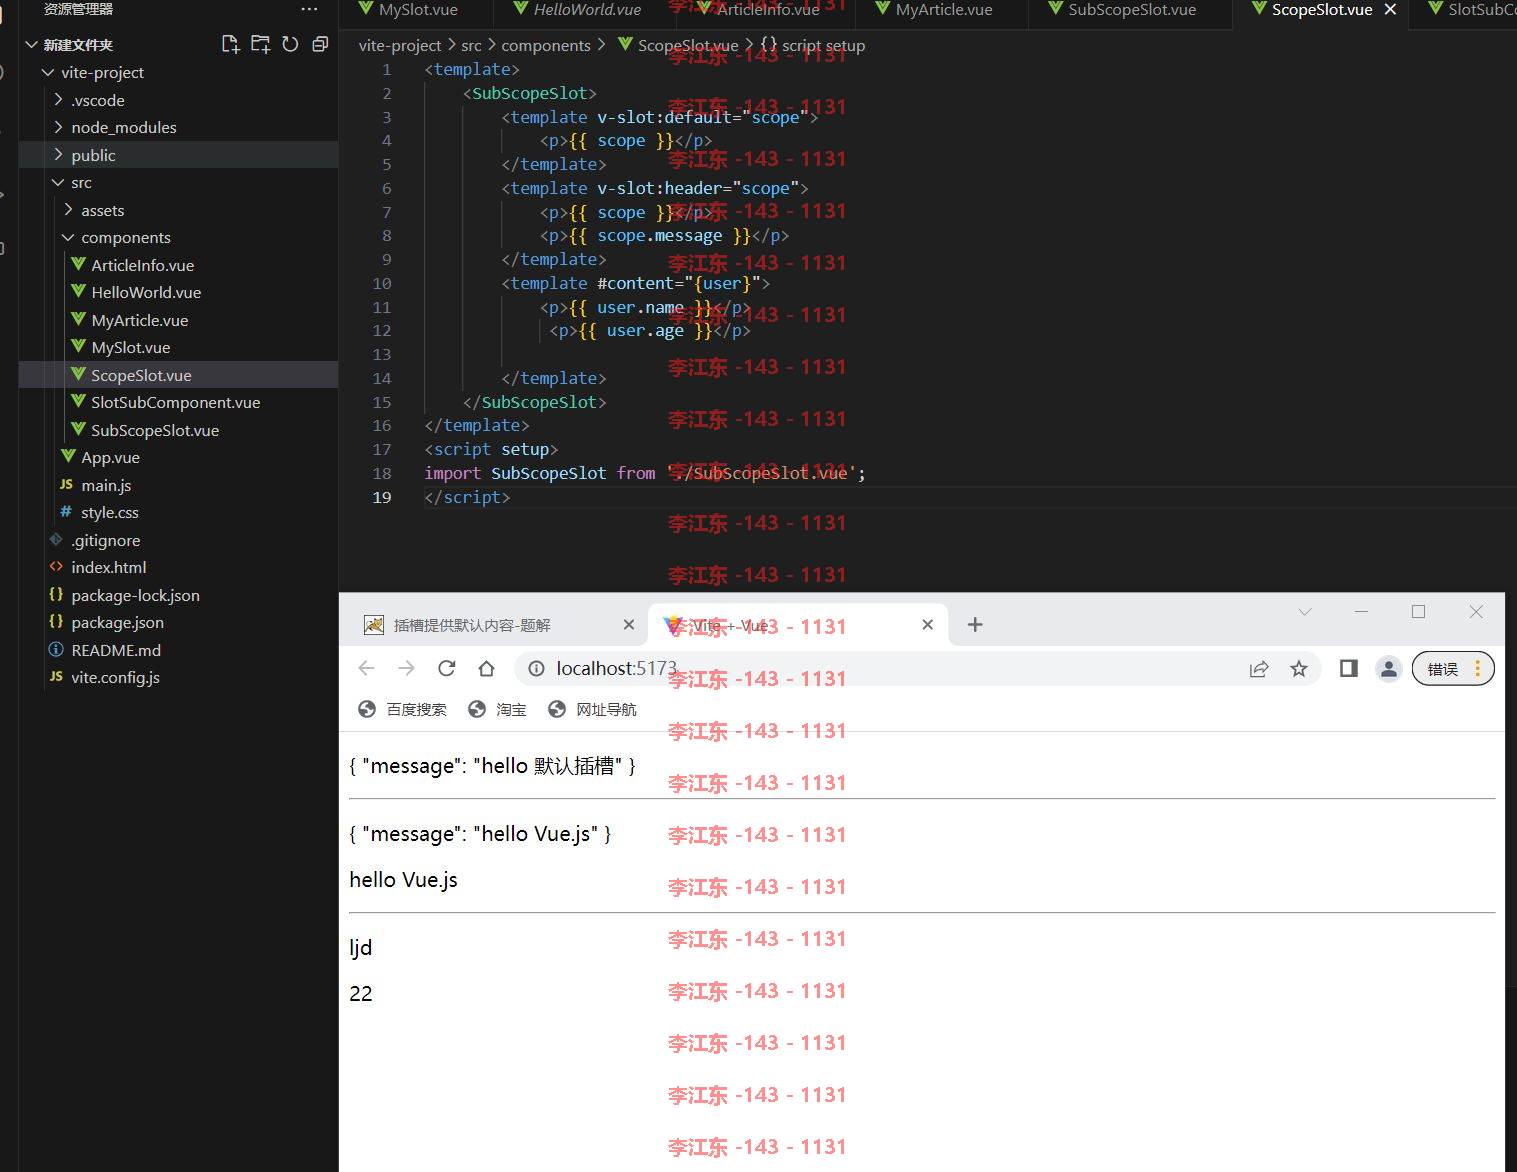Switch to SubScopeSlot.vue editor tab
1517x1172 pixels.
[x=1131, y=10]
